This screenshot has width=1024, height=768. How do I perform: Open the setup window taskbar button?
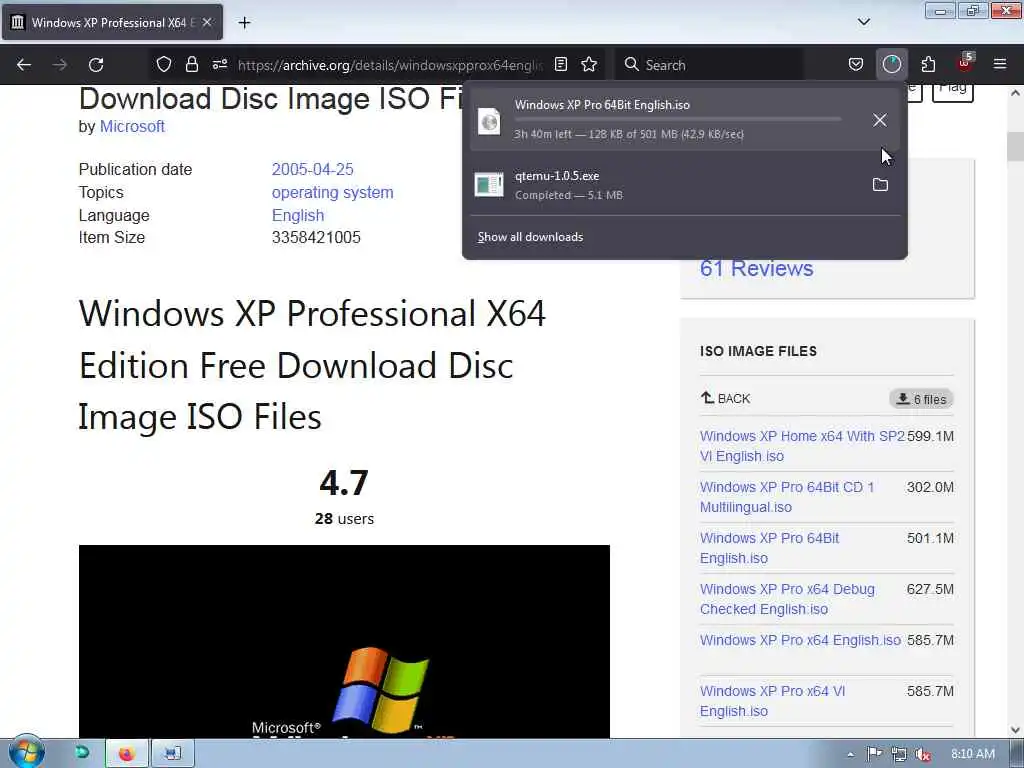click(172, 754)
